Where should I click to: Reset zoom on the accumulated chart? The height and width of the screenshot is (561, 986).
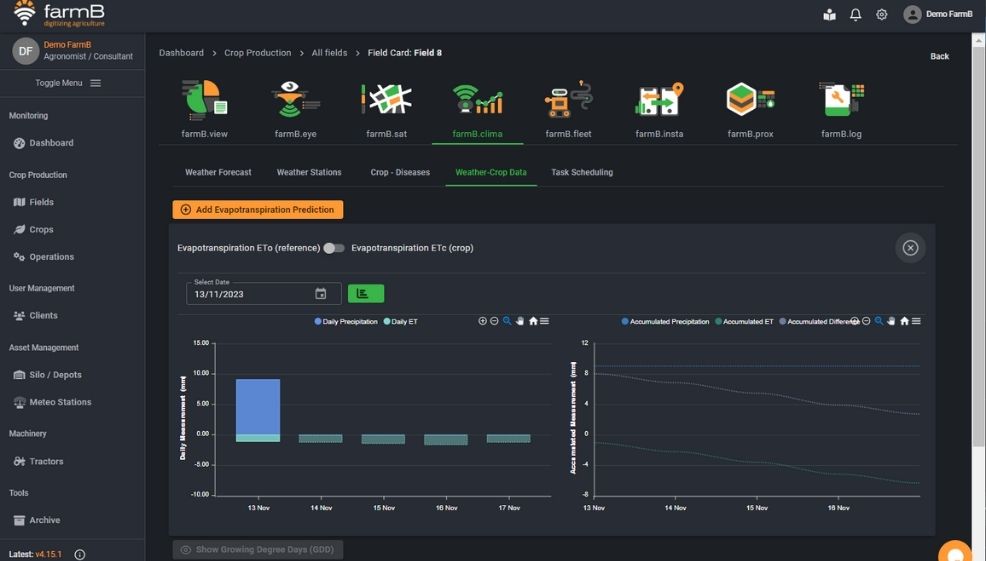pyautogui.click(x=904, y=321)
